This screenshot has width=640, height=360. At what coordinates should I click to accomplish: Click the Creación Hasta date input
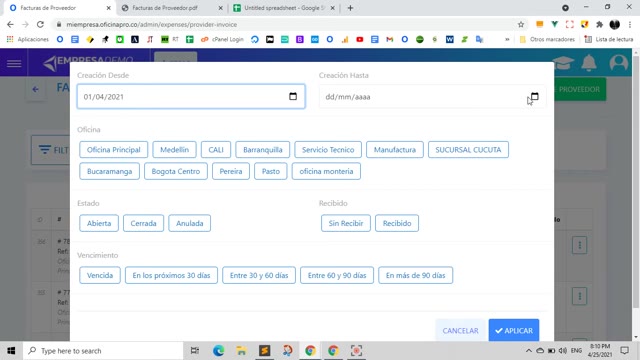tap(432, 97)
